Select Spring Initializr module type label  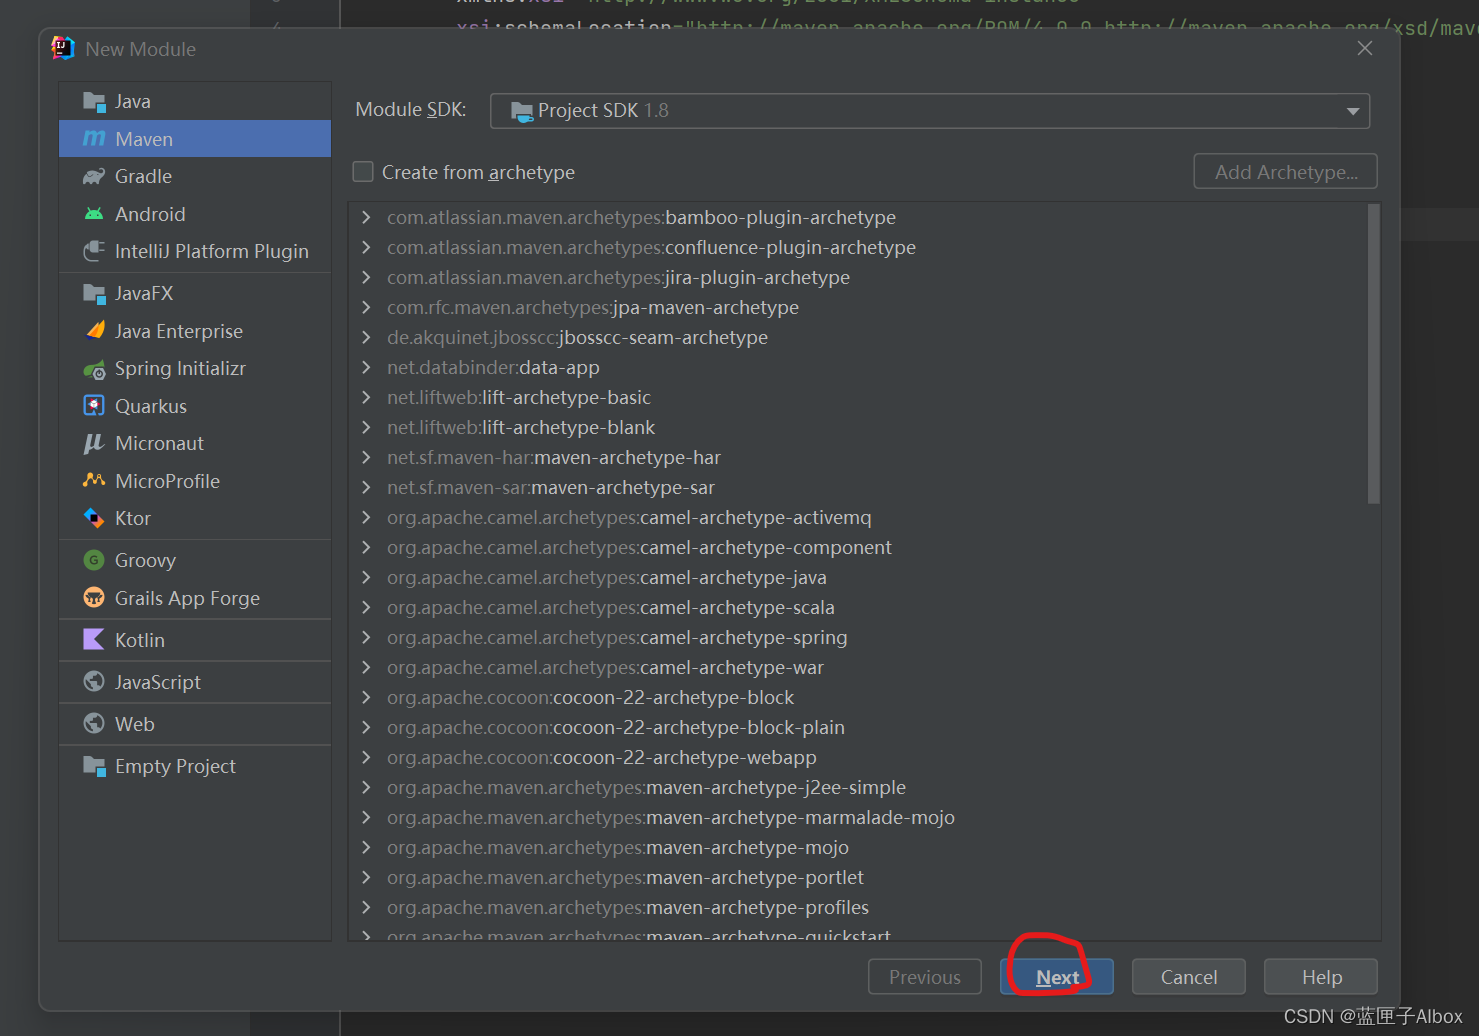pyautogui.click(x=180, y=369)
